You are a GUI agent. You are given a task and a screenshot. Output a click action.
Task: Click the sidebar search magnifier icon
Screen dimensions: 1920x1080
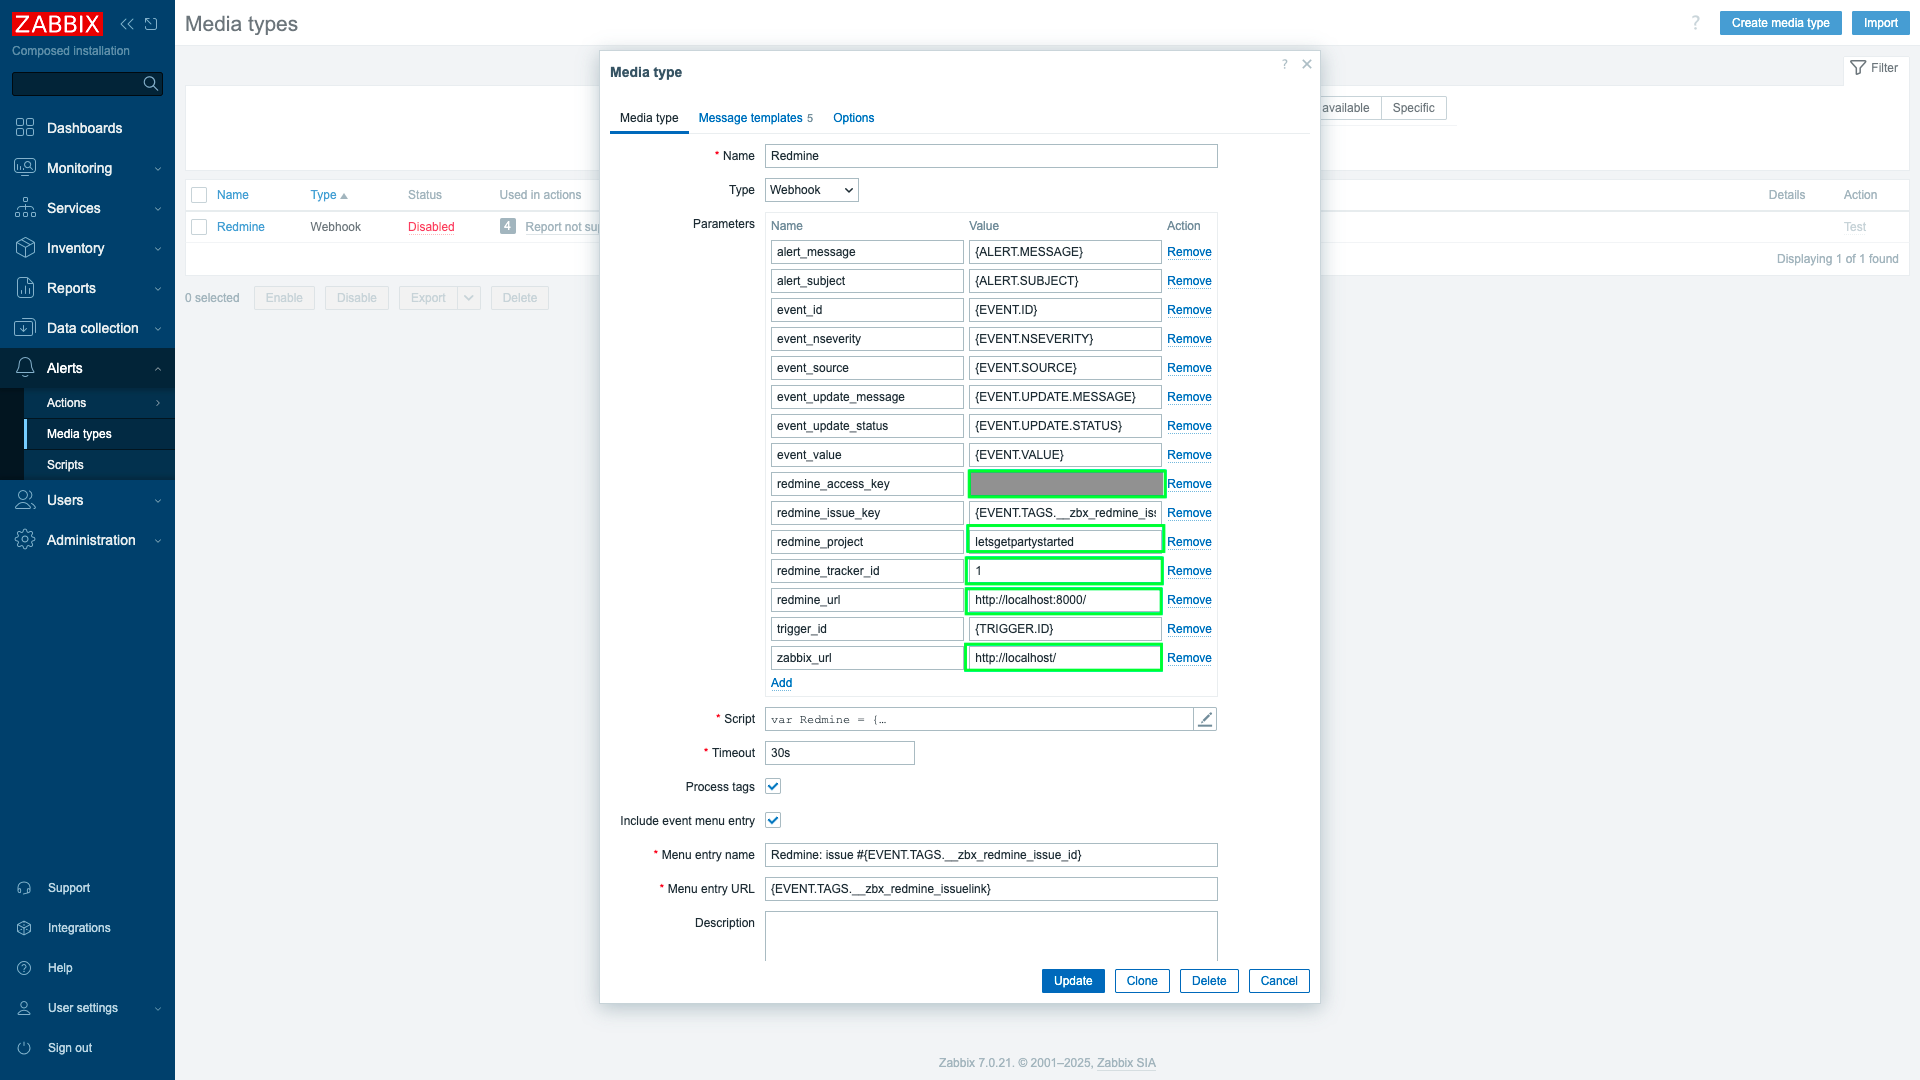coord(151,84)
